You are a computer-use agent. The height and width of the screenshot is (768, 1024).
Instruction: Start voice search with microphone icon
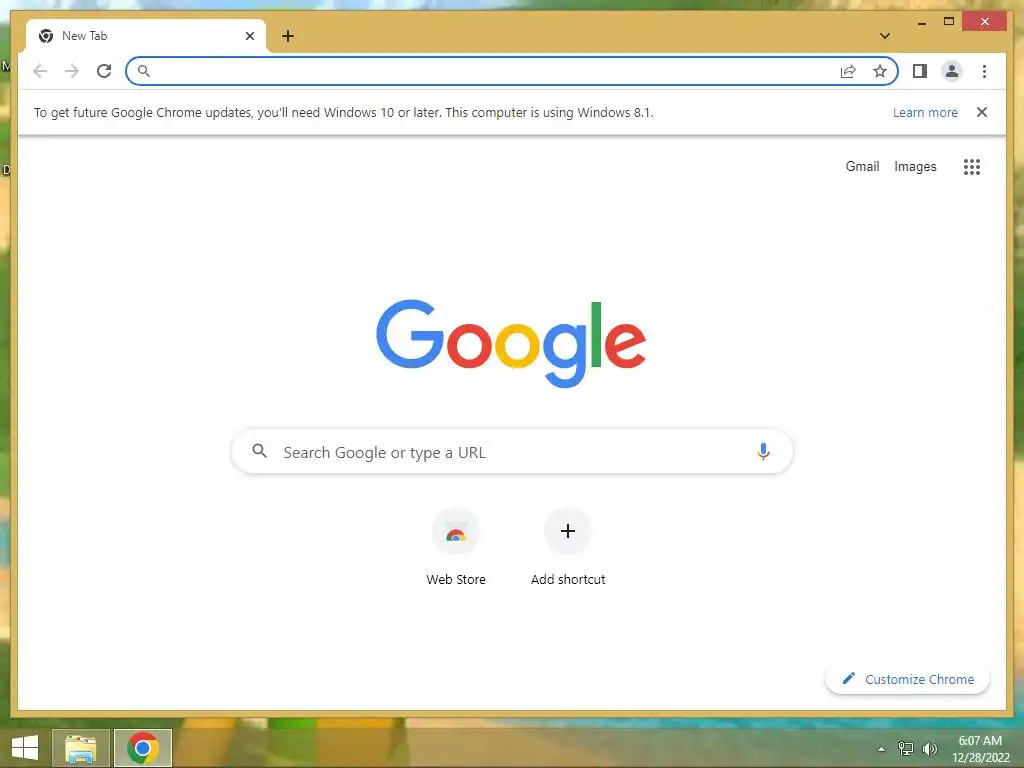coord(763,451)
